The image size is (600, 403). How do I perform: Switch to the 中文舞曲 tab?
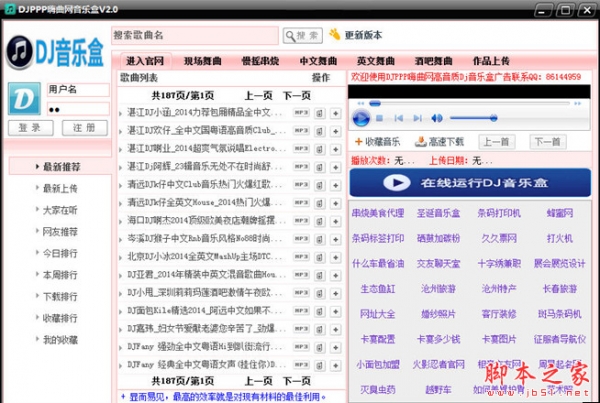point(318,61)
